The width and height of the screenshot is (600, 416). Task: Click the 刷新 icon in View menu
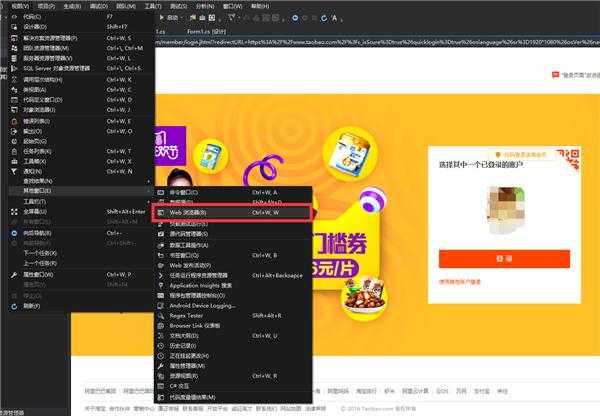14,306
